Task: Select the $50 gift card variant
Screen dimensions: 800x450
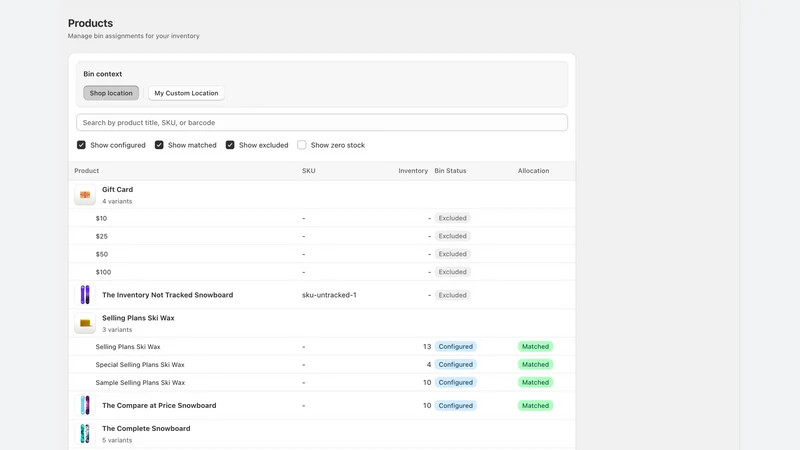Action: click(102, 254)
